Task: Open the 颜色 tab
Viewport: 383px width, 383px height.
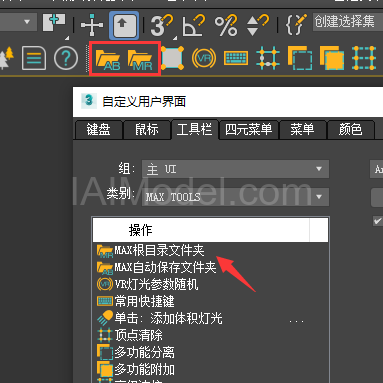Action: [350, 129]
